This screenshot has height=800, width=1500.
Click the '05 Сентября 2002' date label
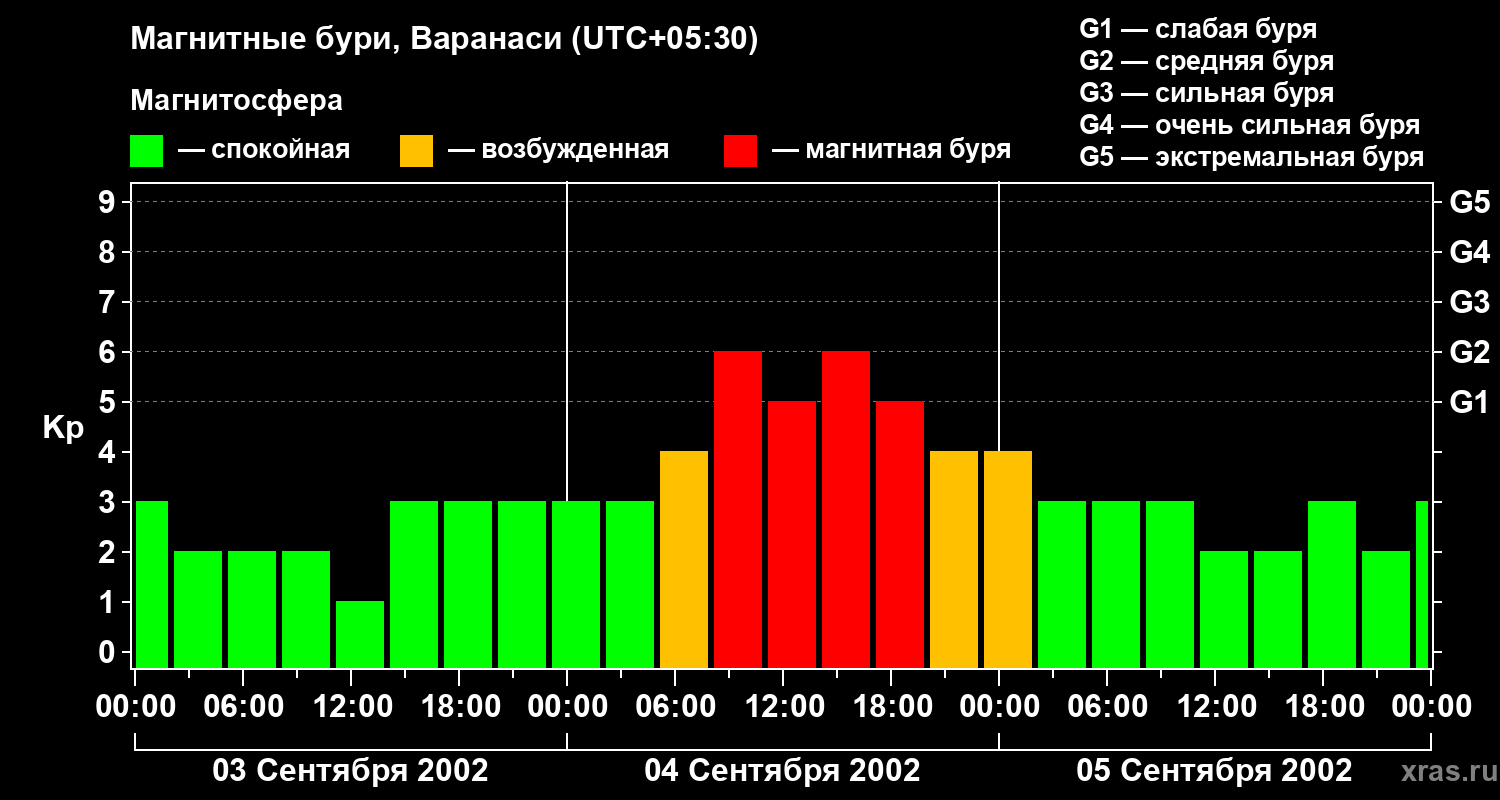point(1214,771)
